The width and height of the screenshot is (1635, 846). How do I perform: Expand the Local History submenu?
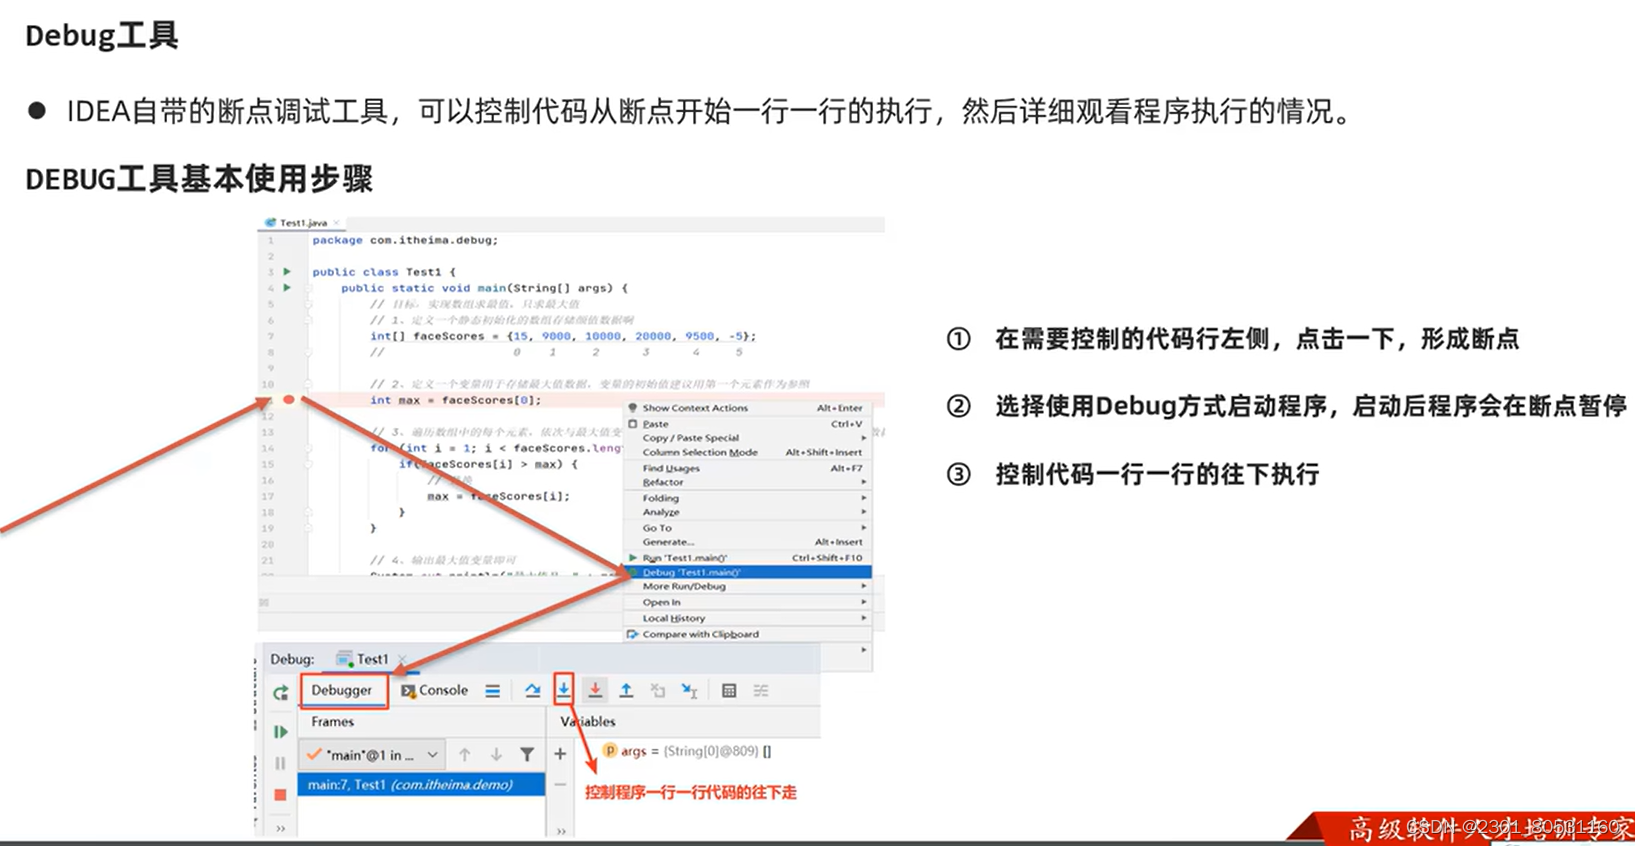coord(749,618)
